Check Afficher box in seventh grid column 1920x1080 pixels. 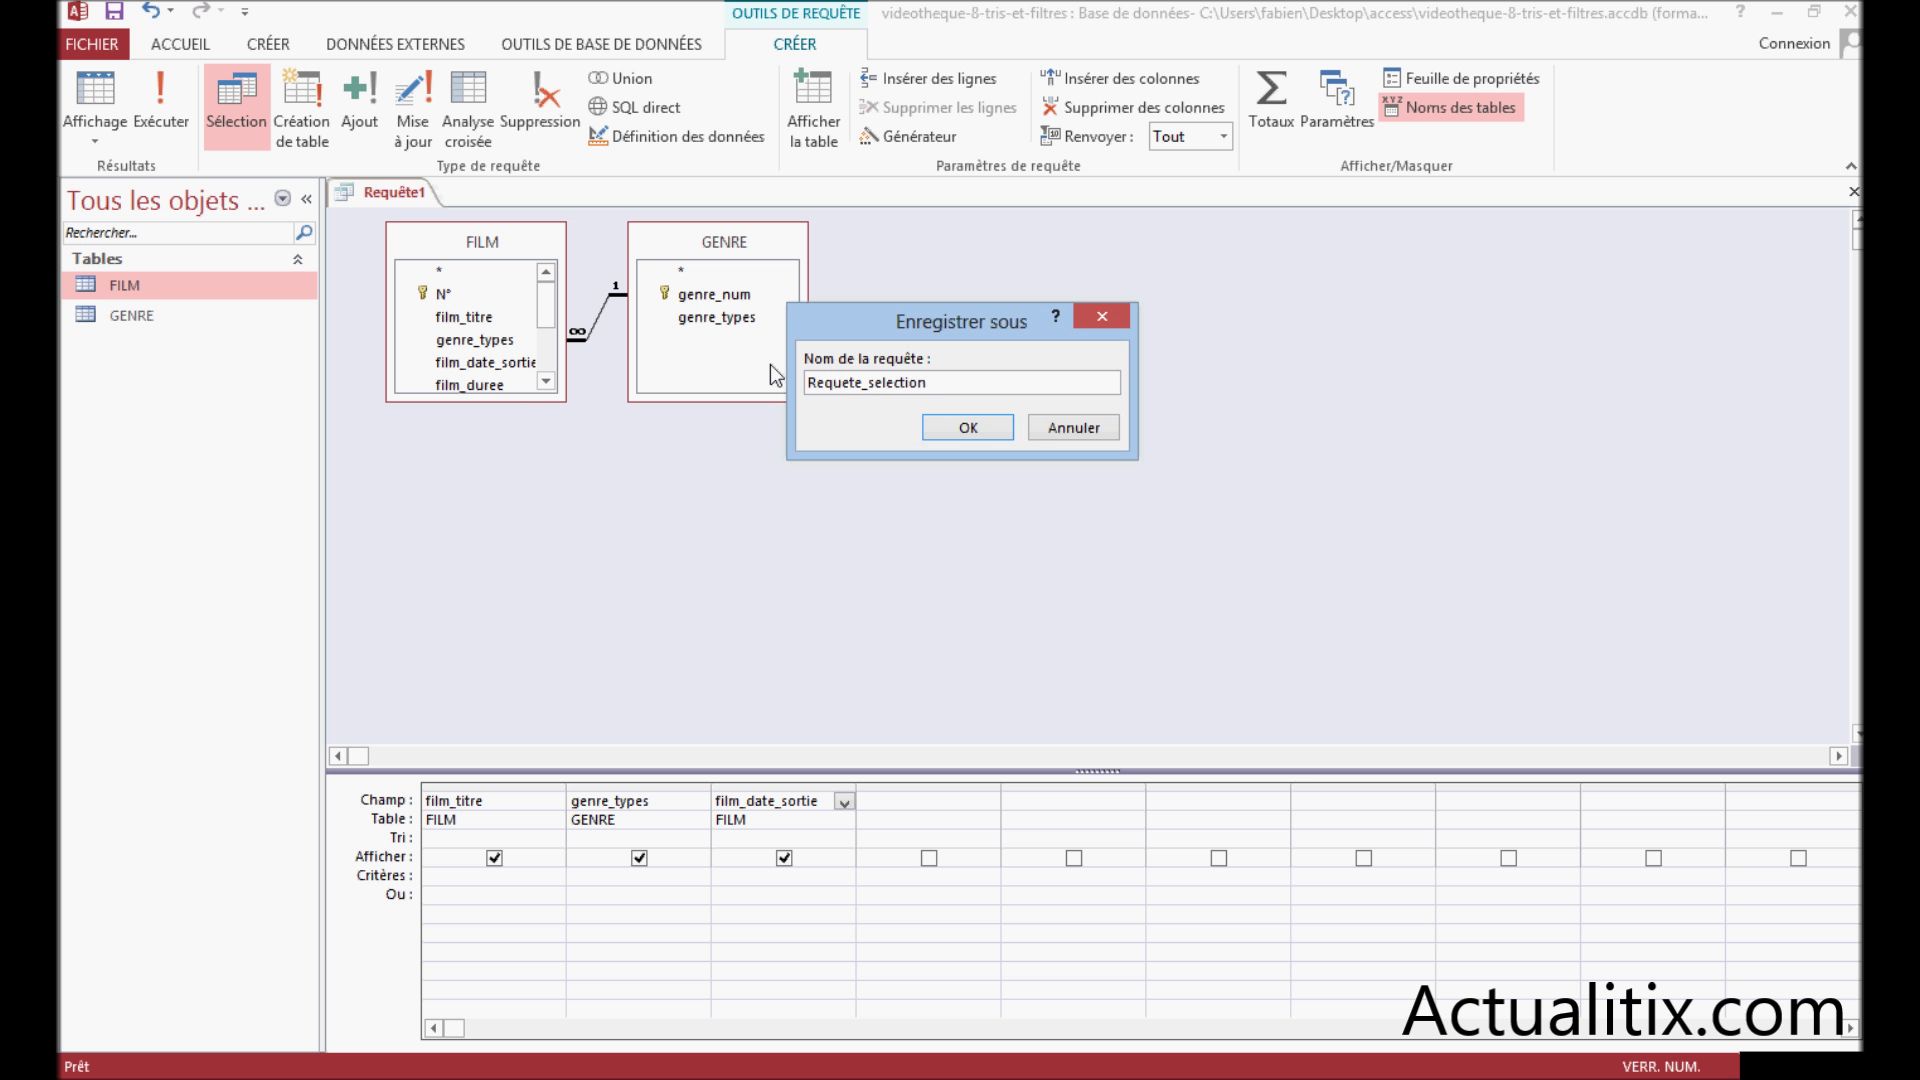click(1364, 858)
